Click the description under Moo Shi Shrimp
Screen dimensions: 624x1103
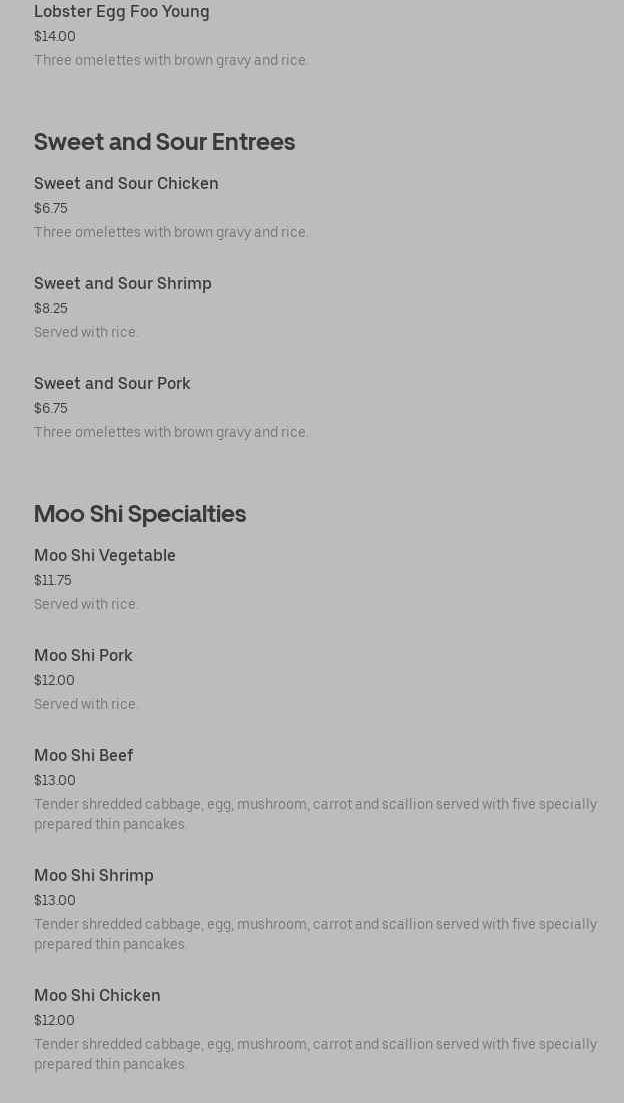tap(315, 934)
